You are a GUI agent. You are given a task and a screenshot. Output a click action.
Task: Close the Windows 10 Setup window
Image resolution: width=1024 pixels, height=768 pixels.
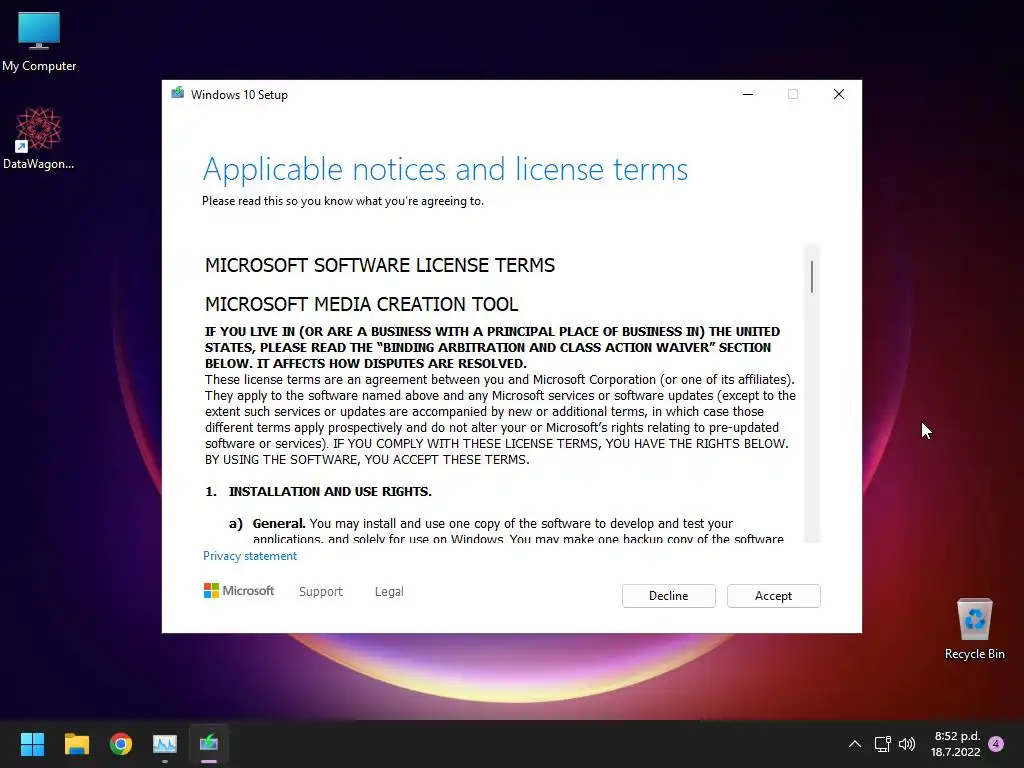click(839, 94)
